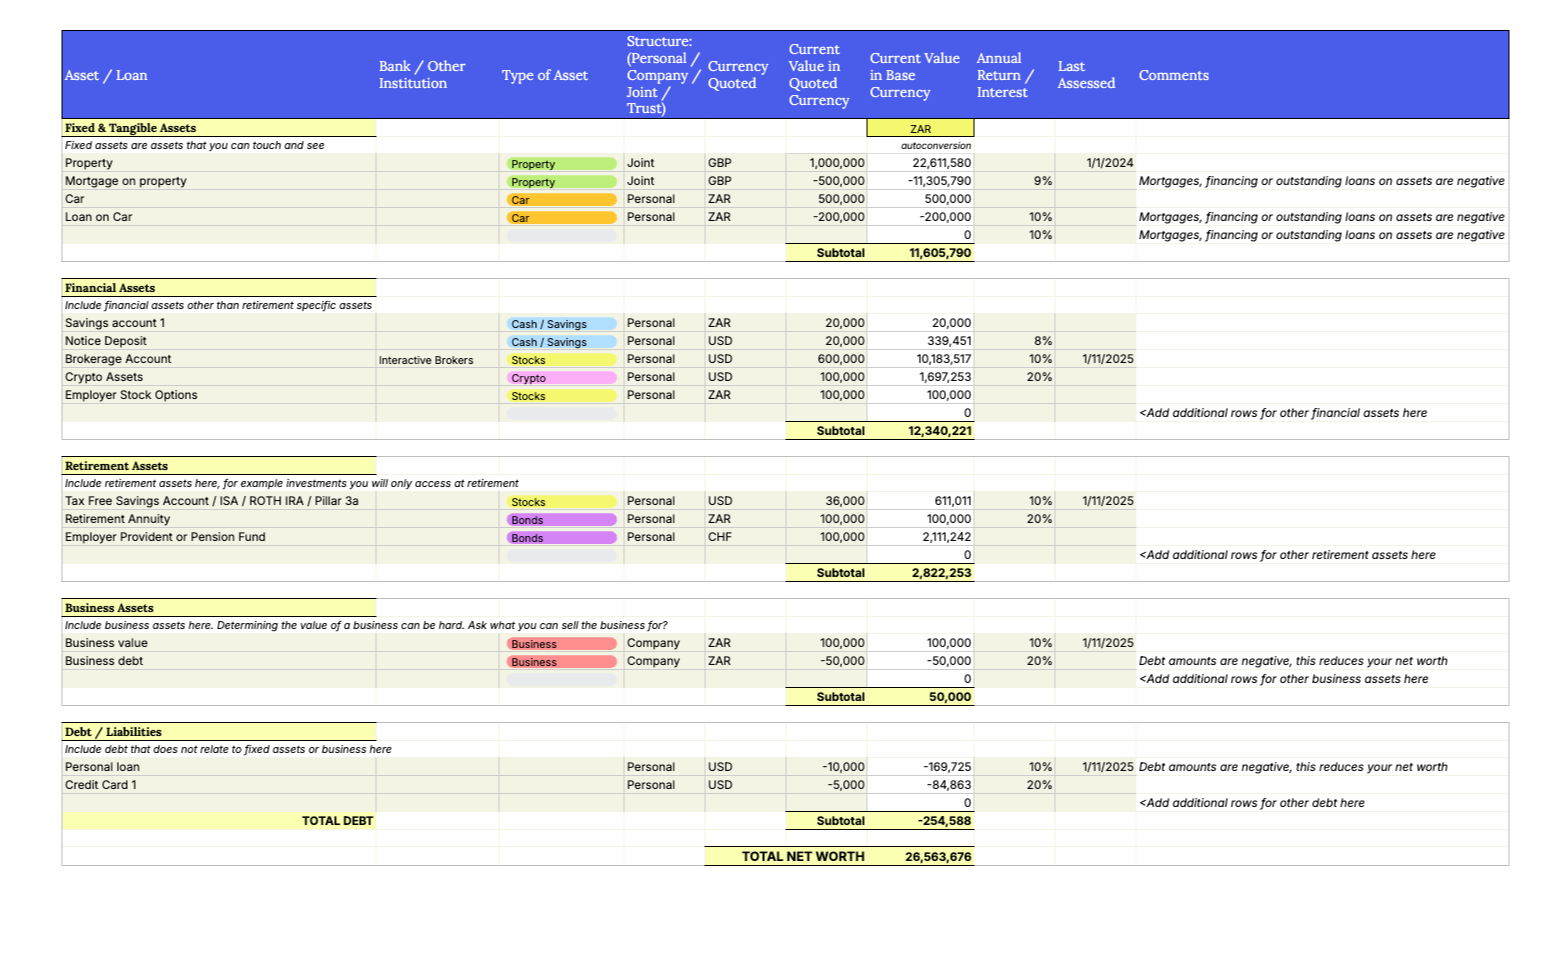Viewport: 1549px width, 976px height.
Task: Open the Crypto type chip
Action: [x=561, y=378]
